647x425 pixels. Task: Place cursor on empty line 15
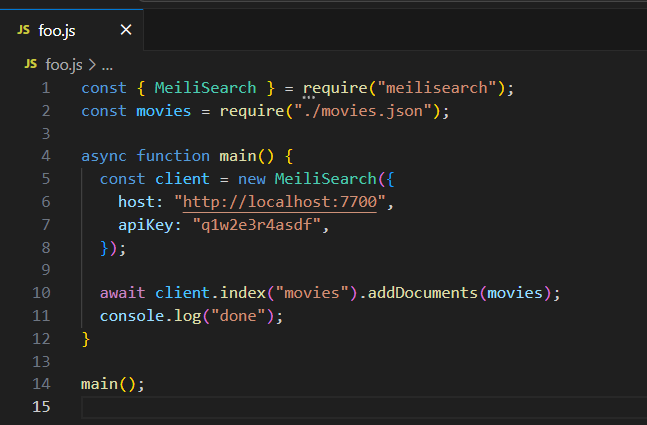click(x=300, y=407)
